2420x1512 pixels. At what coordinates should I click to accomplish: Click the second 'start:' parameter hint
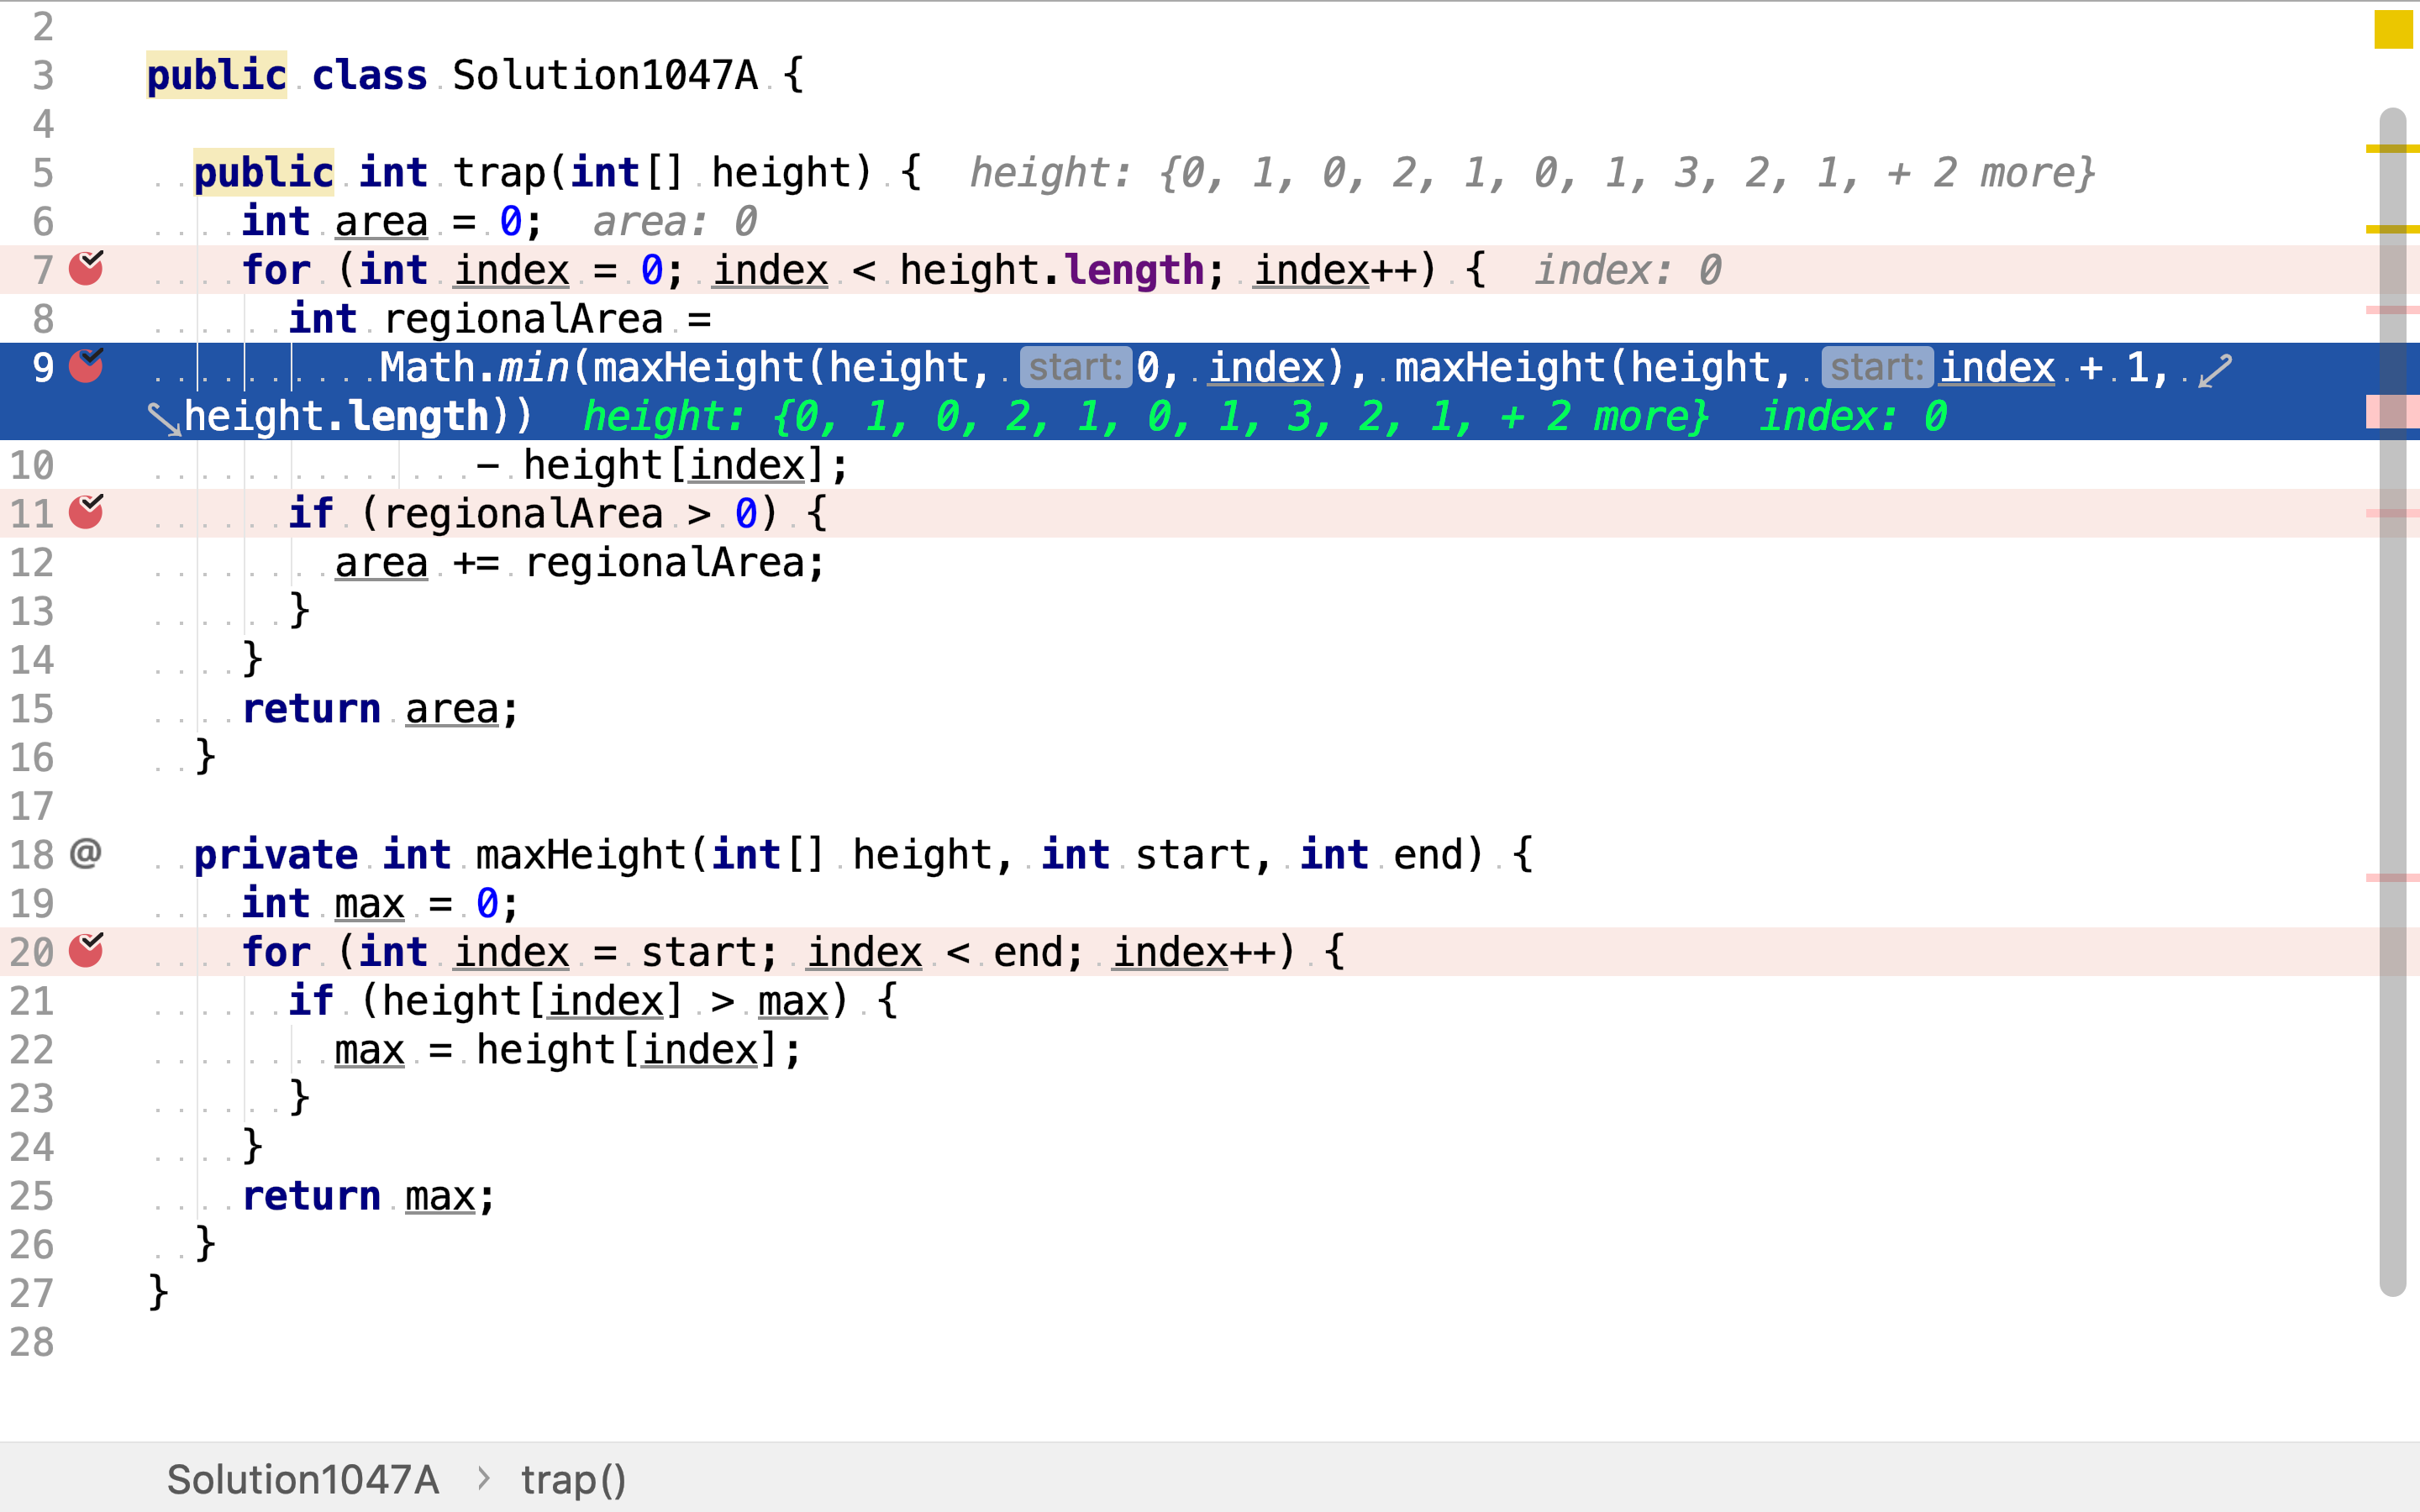[x=1877, y=367]
